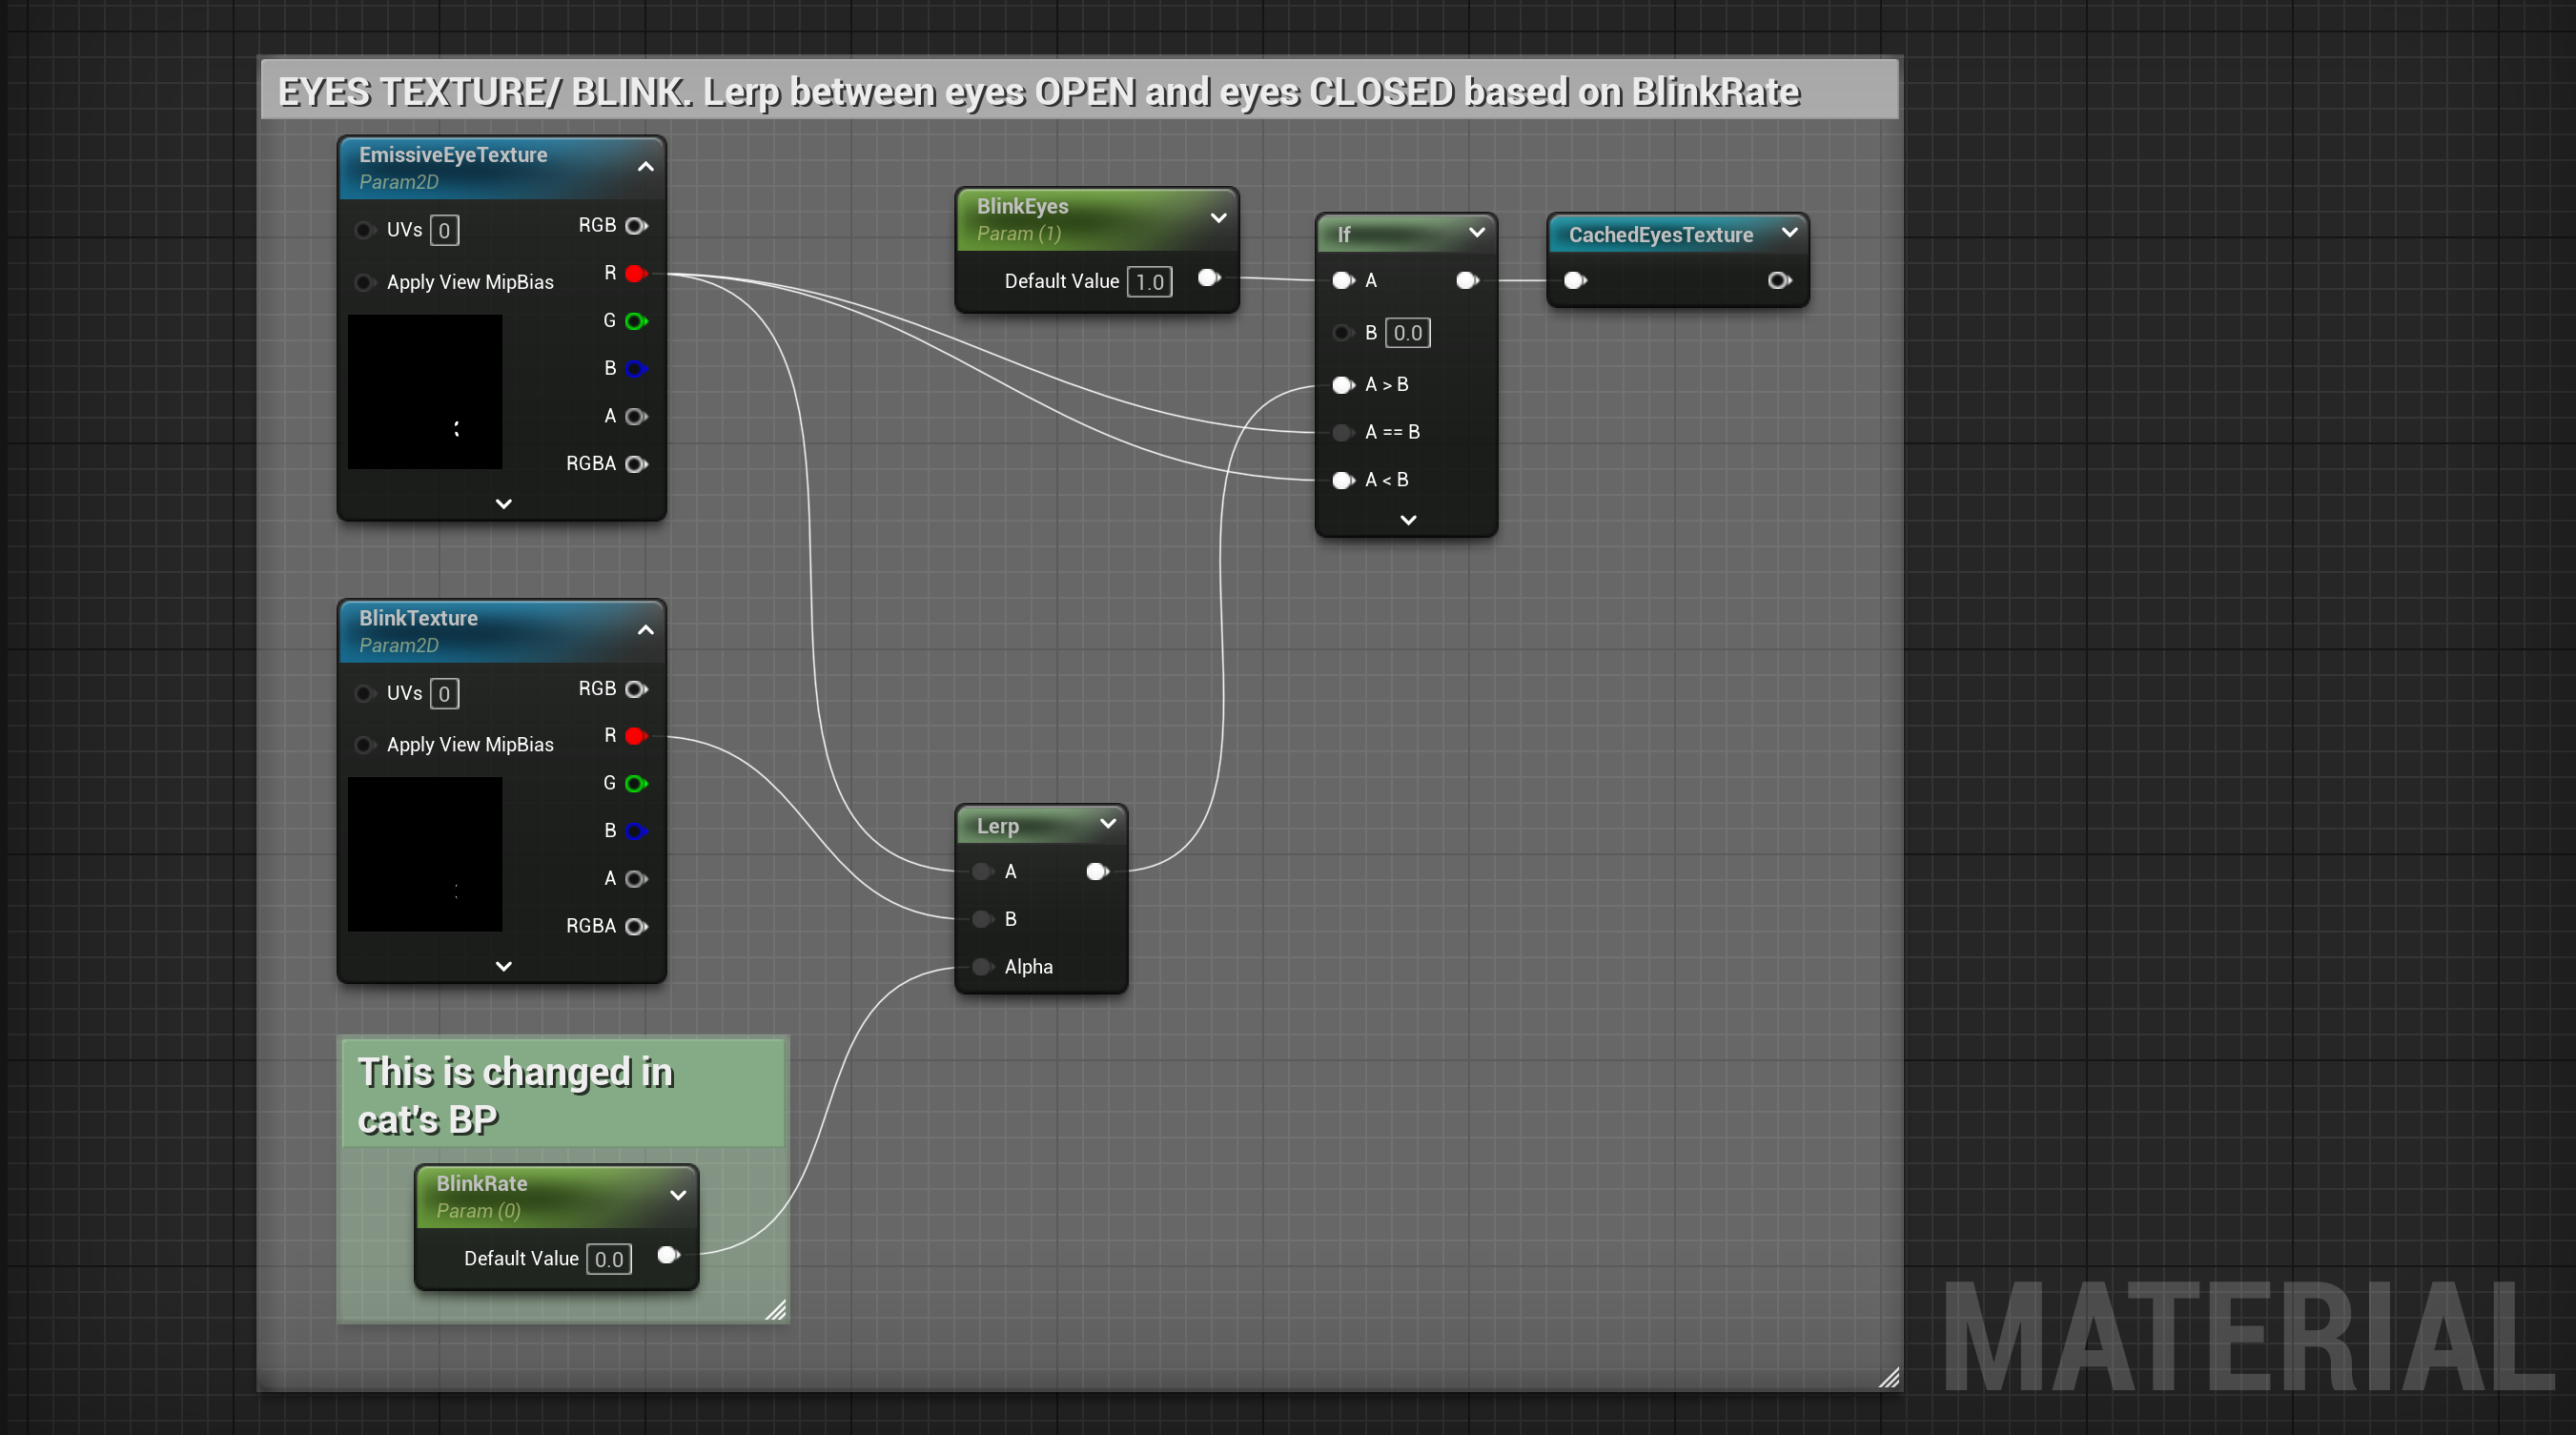Expand EmissiveEyeTexture advanced pins with bottom chevron
Viewport: 2576px width, 1435px height.
503,504
